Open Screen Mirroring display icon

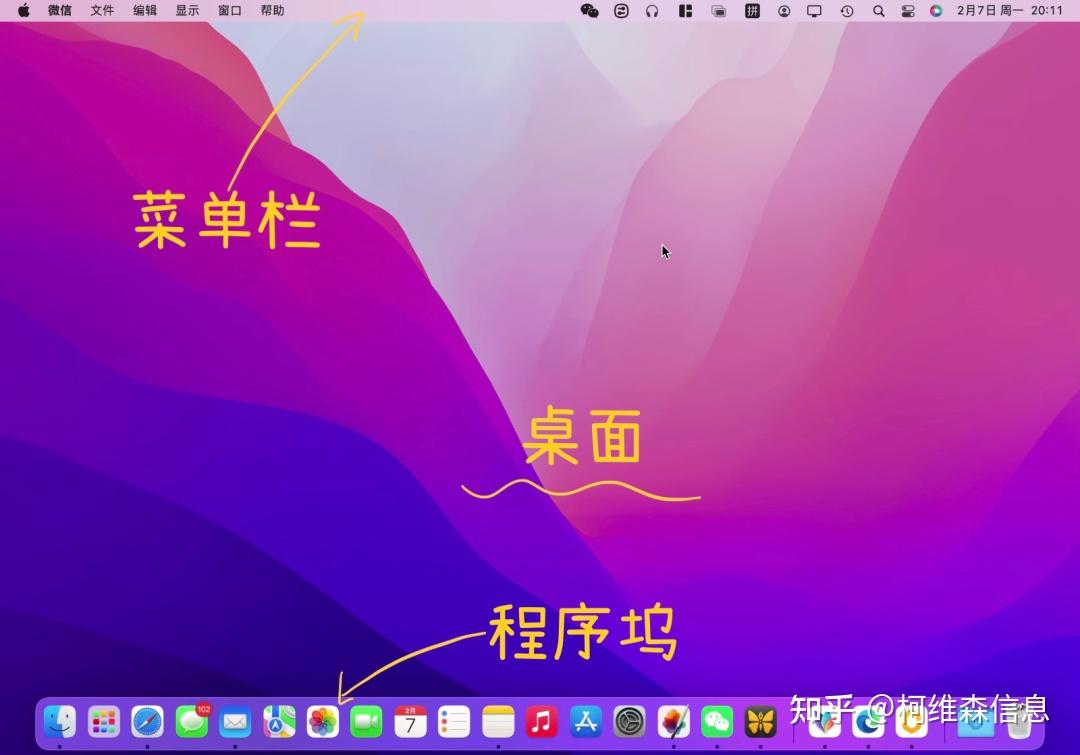coord(814,11)
